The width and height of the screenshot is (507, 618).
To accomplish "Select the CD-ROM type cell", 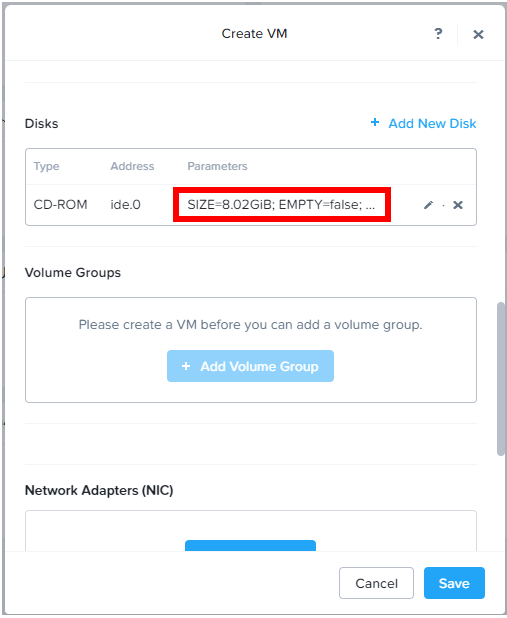I will tap(60, 205).
